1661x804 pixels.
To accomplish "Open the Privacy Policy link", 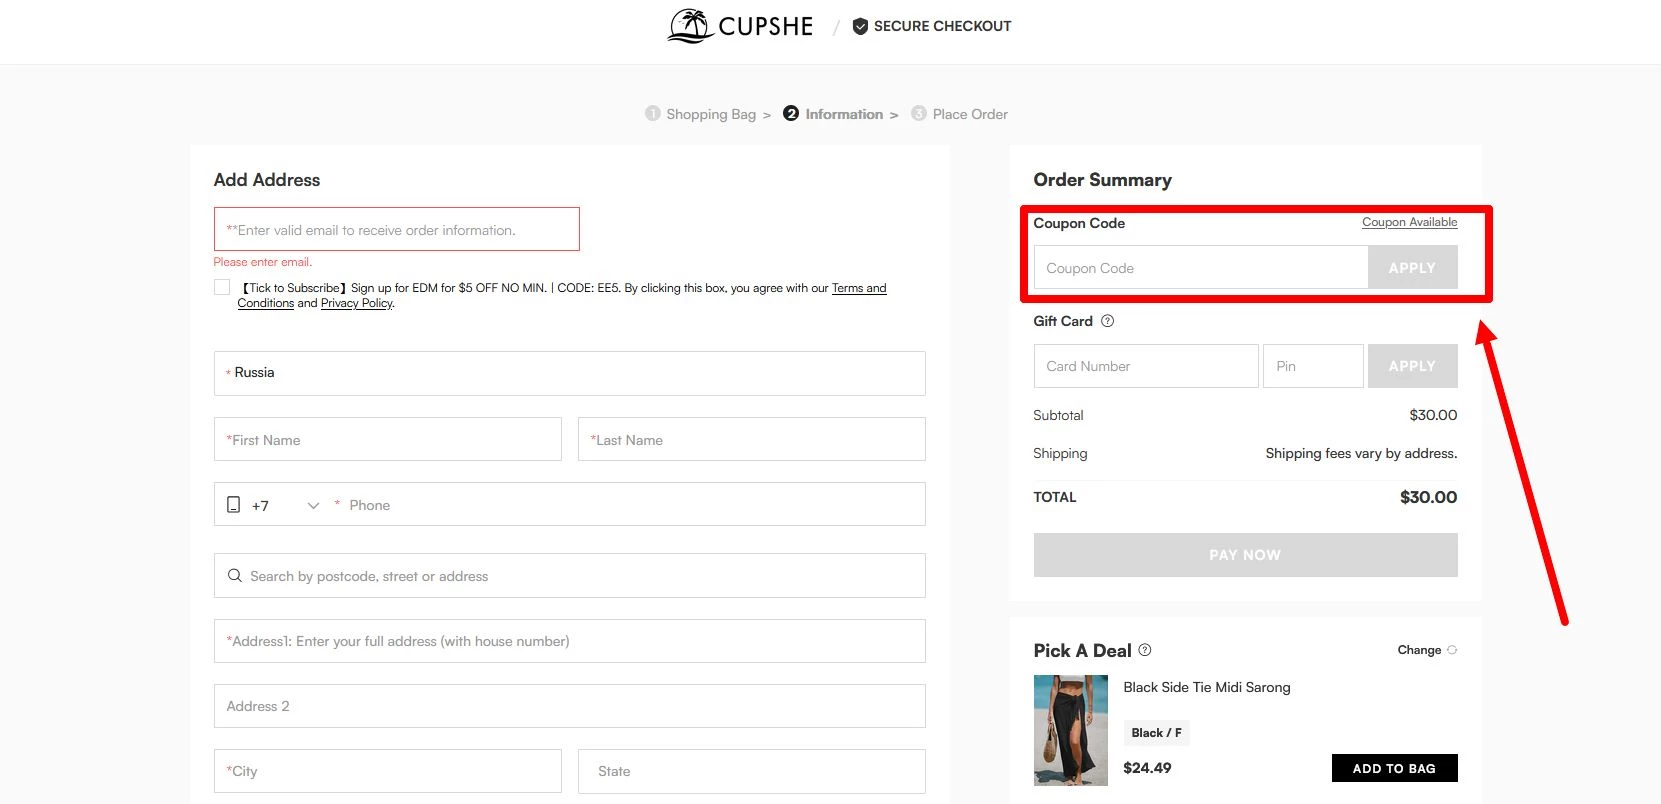I will tap(357, 303).
